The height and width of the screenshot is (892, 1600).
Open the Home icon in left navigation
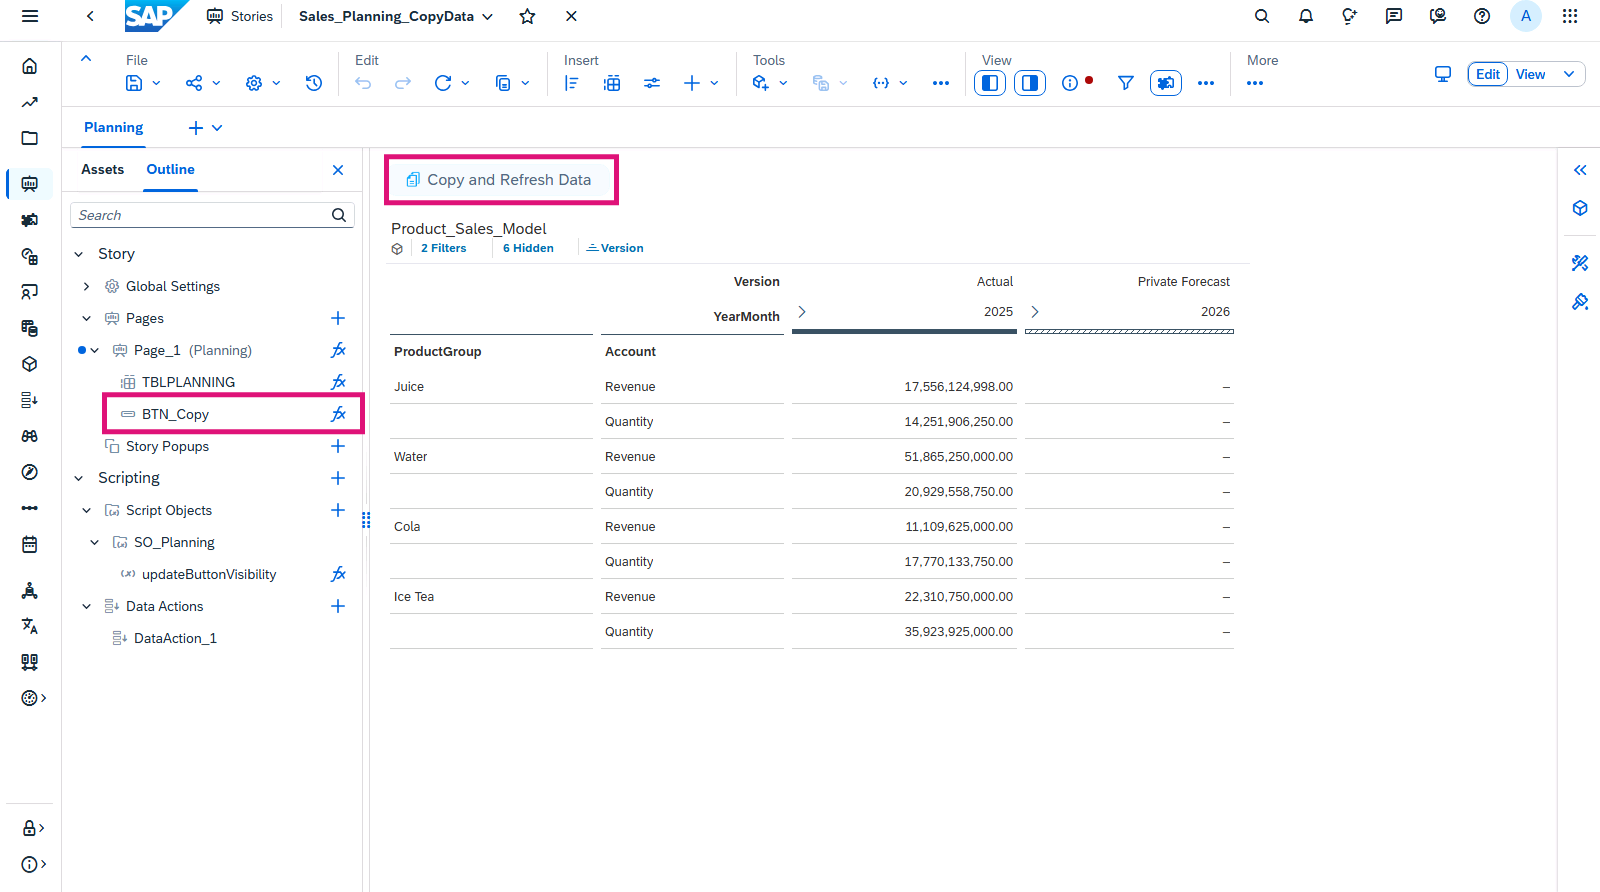click(x=30, y=66)
